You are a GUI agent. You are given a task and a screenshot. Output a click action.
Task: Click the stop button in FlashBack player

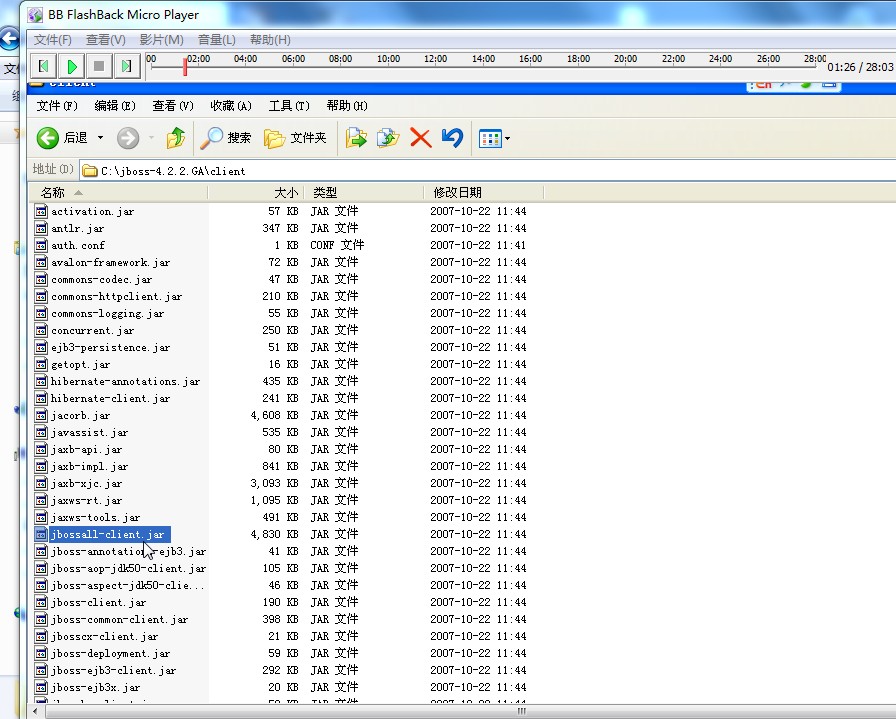[99, 66]
